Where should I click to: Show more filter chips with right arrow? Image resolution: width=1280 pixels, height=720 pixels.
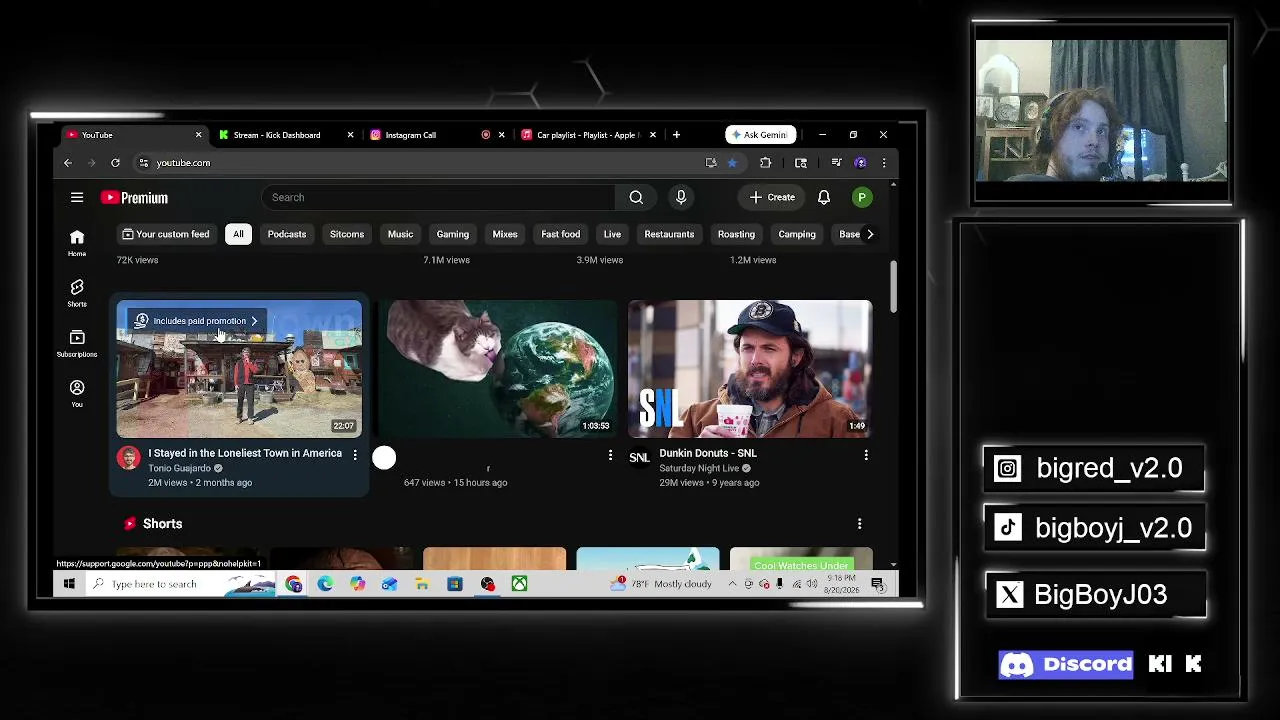pyautogui.click(x=870, y=234)
